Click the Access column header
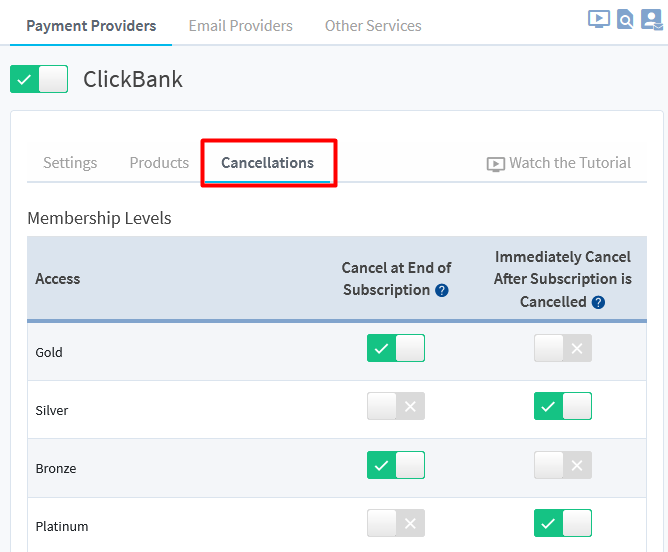The width and height of the screenshot is (668, 552). pos(58,279)
